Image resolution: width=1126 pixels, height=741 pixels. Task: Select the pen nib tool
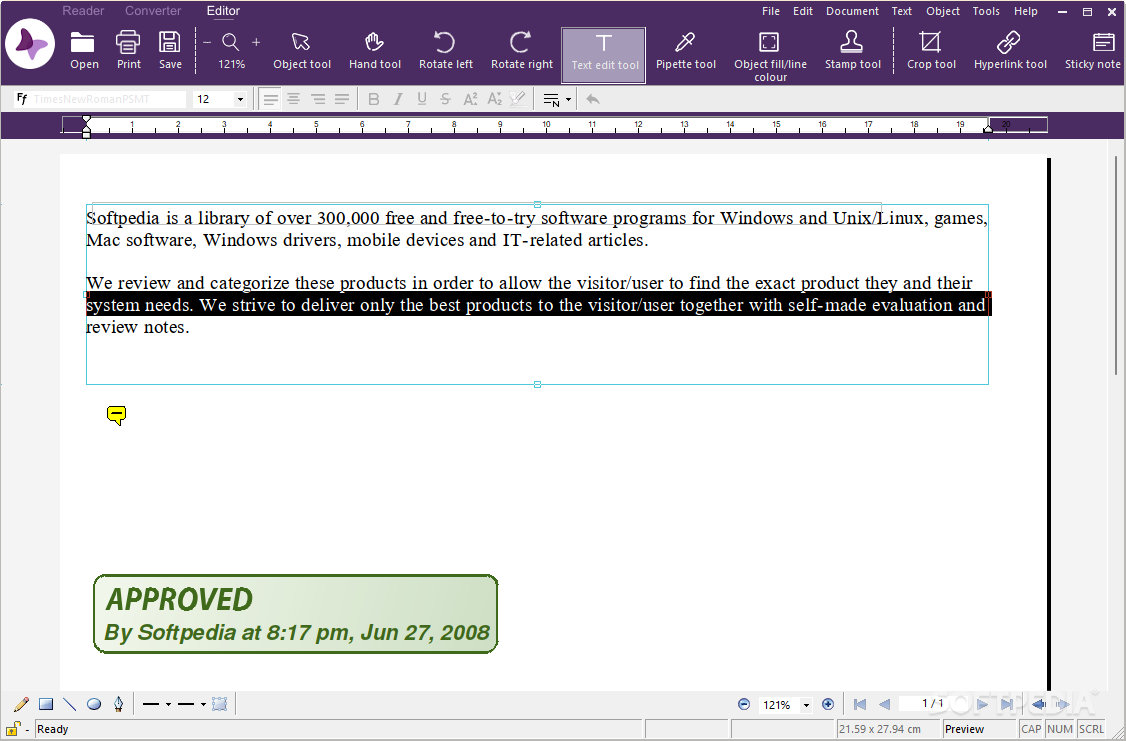pos(118,704)
